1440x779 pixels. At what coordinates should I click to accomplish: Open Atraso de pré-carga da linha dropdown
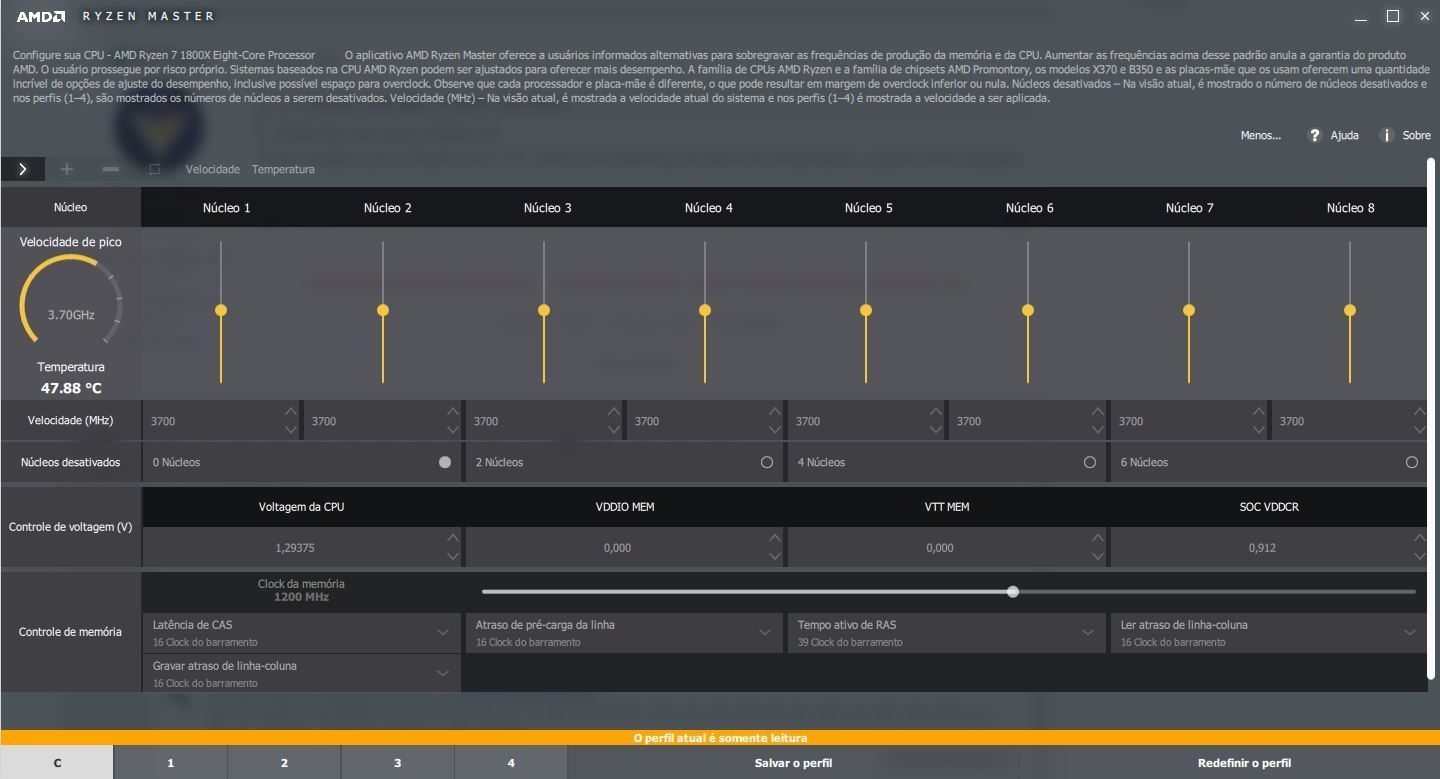(x=624, y=633)
